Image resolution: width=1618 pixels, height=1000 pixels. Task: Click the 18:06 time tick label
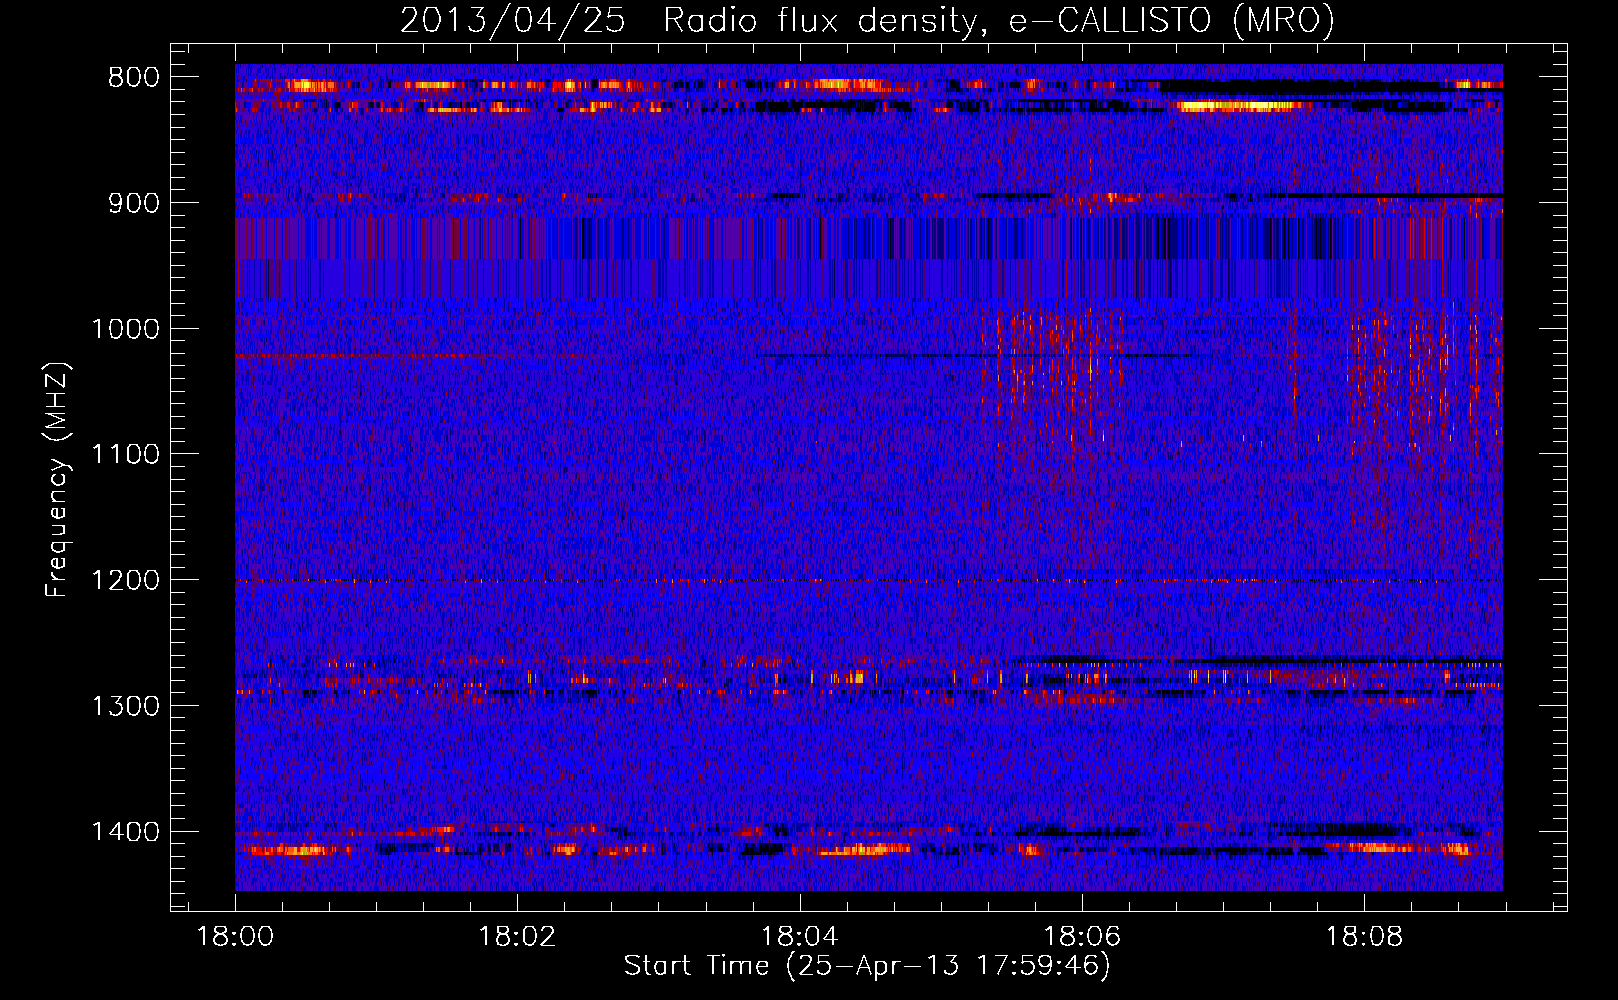(1081, 937)
